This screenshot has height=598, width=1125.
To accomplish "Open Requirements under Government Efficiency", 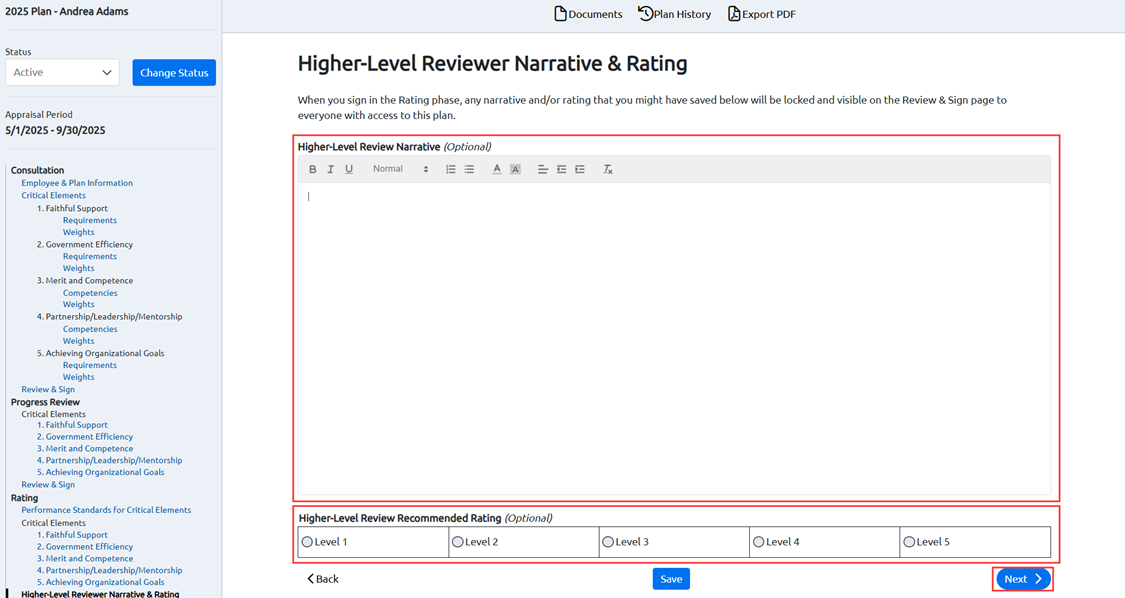I will tap(90, 256).
